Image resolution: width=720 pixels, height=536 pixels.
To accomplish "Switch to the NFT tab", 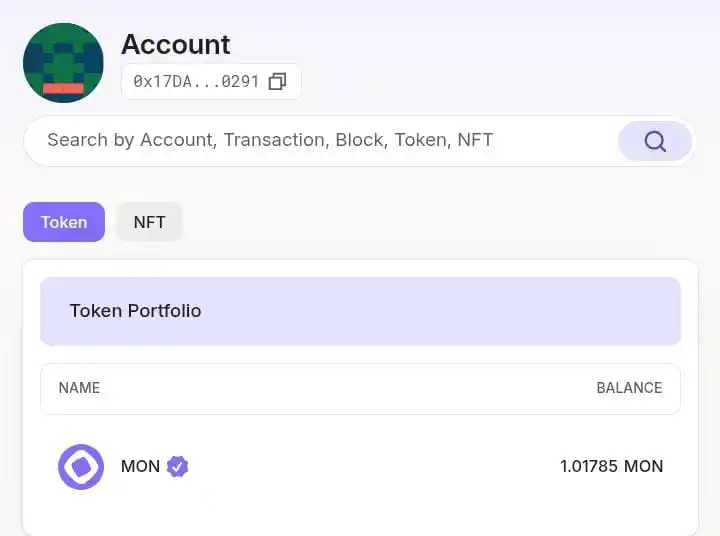I will [149, 222].
